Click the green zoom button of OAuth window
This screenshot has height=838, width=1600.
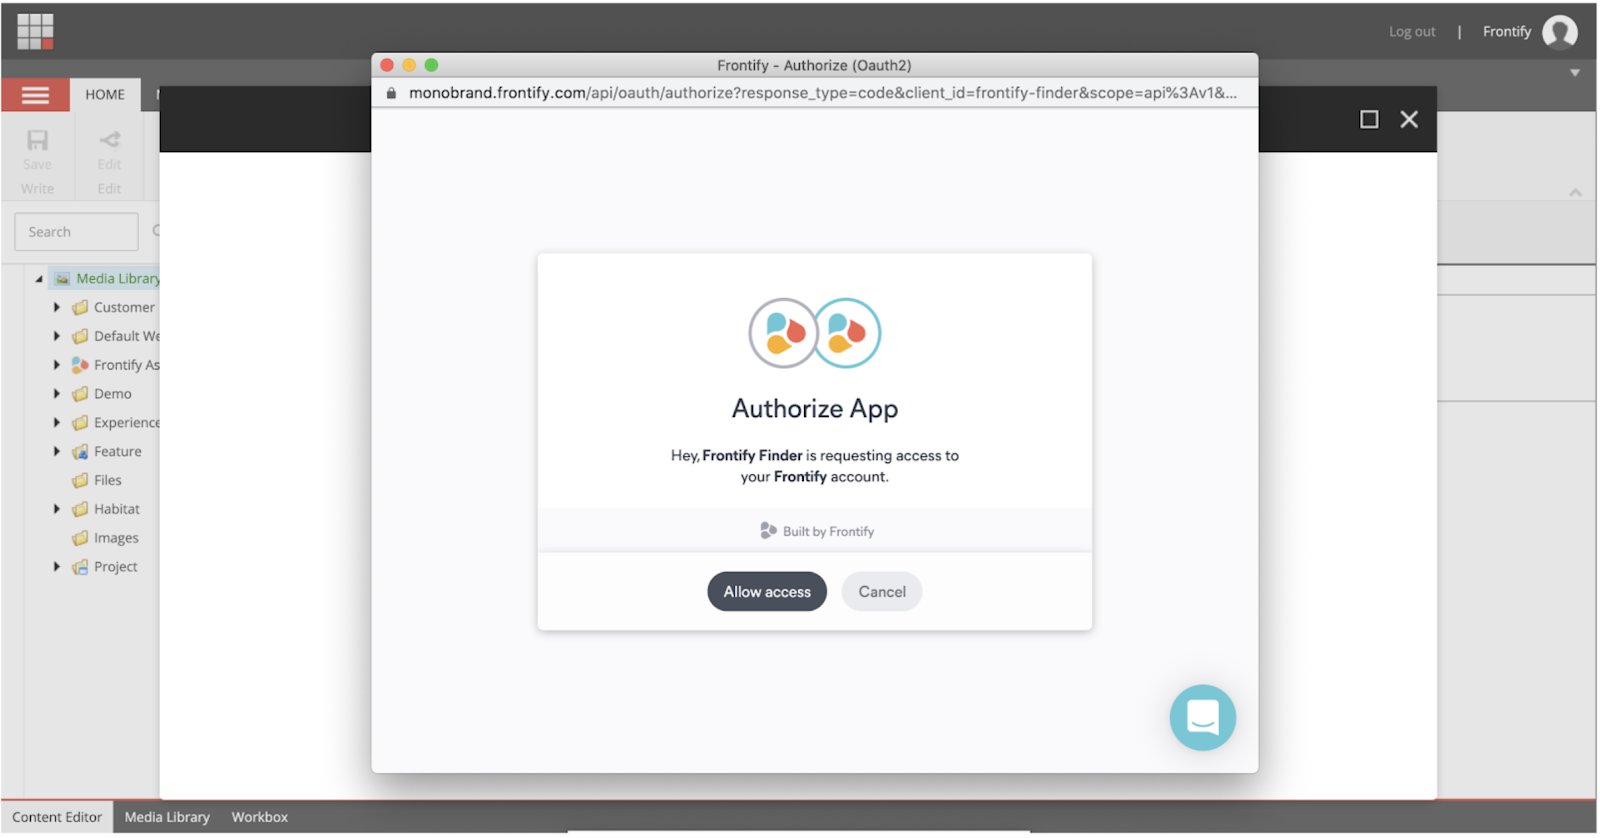coord(431,65)
